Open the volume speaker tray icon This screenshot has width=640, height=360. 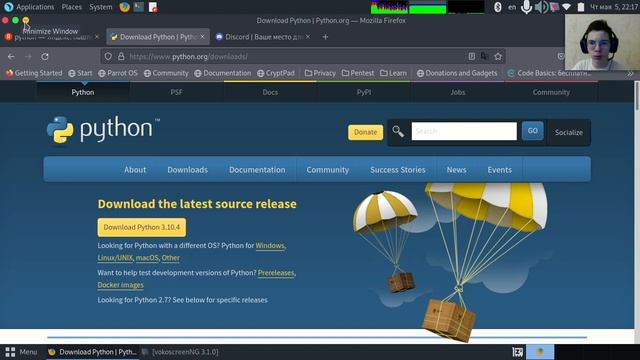click(x=541, y=7)
